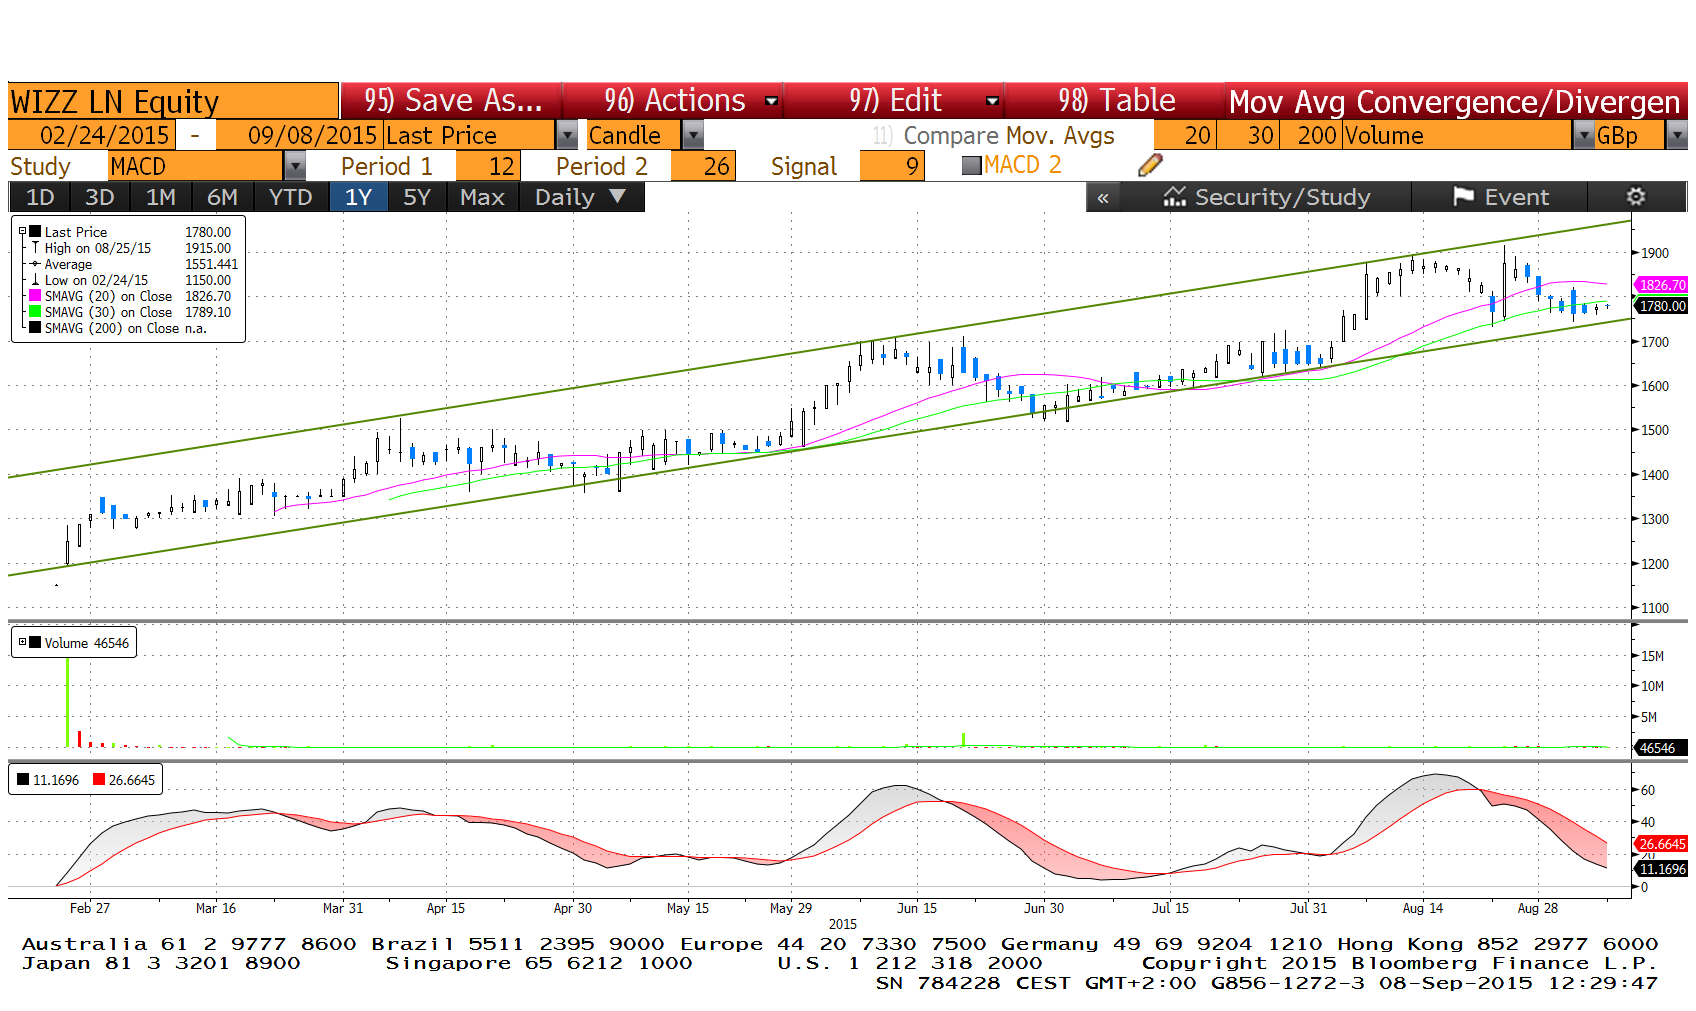
Task: Click the moving average 200 field
Action: tap(1312, 135)
